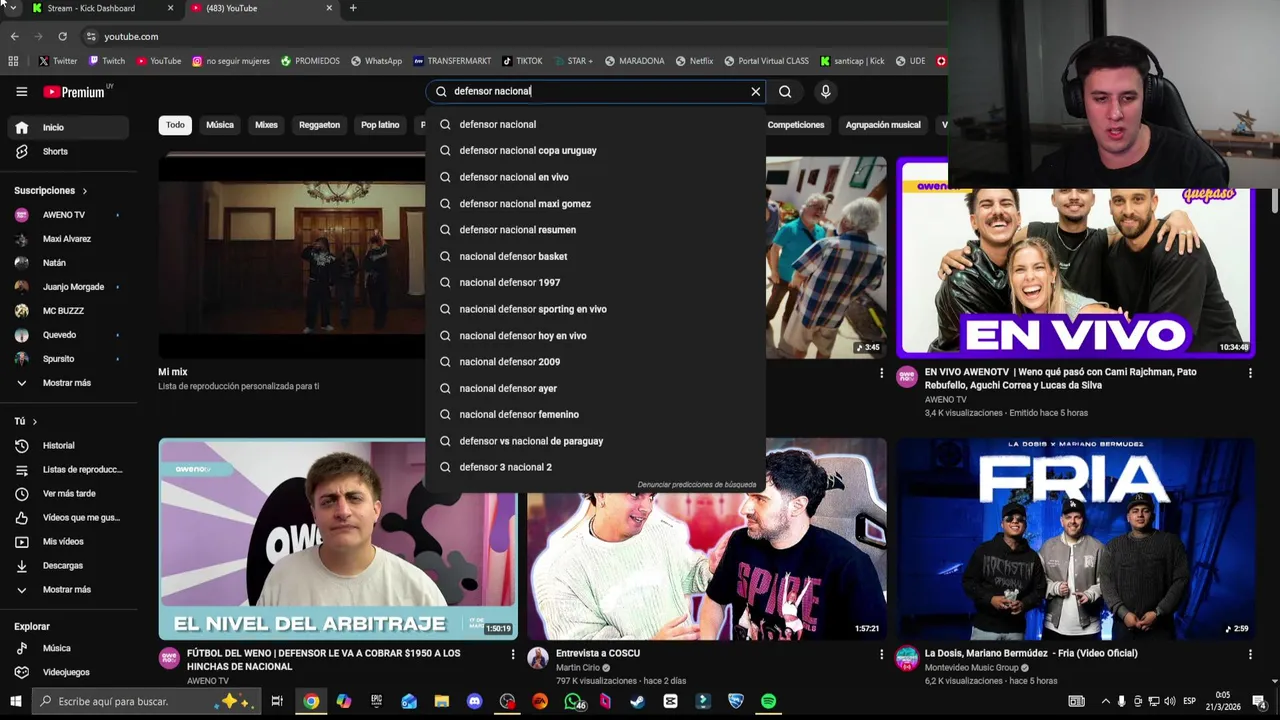Open Vídeos que me gustan

tap(66, 517)
